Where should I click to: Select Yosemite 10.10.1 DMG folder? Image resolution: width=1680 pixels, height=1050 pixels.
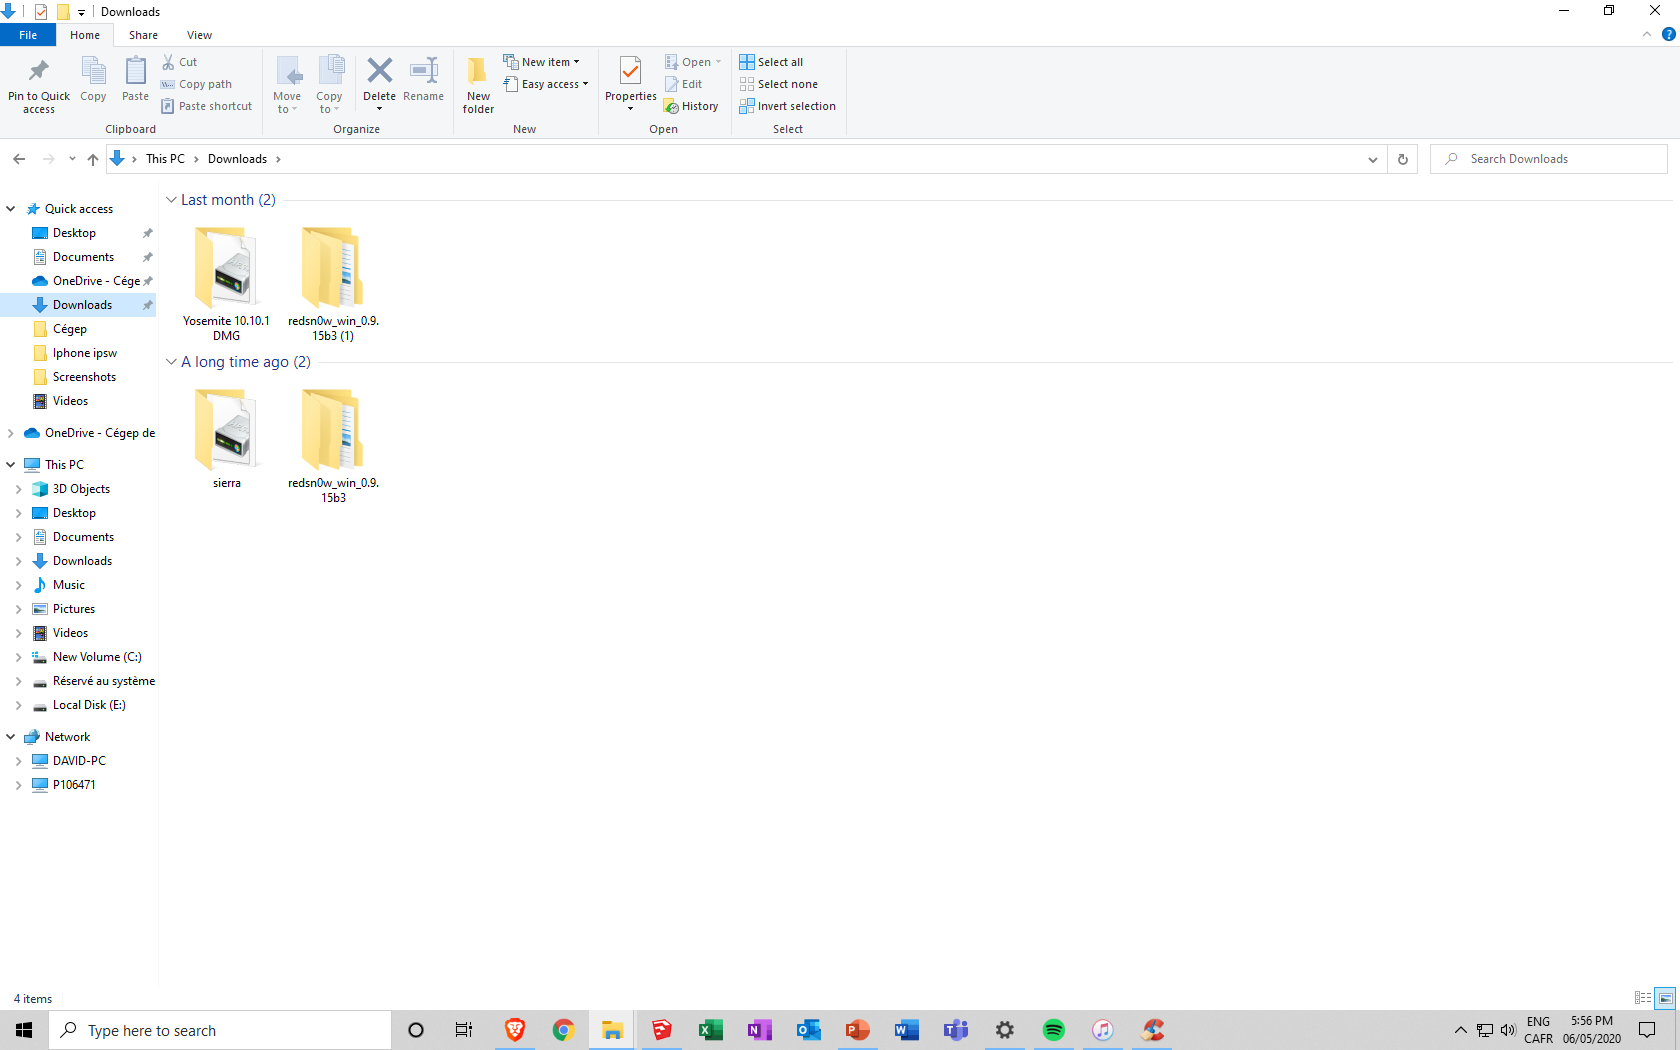click(227, 284)
